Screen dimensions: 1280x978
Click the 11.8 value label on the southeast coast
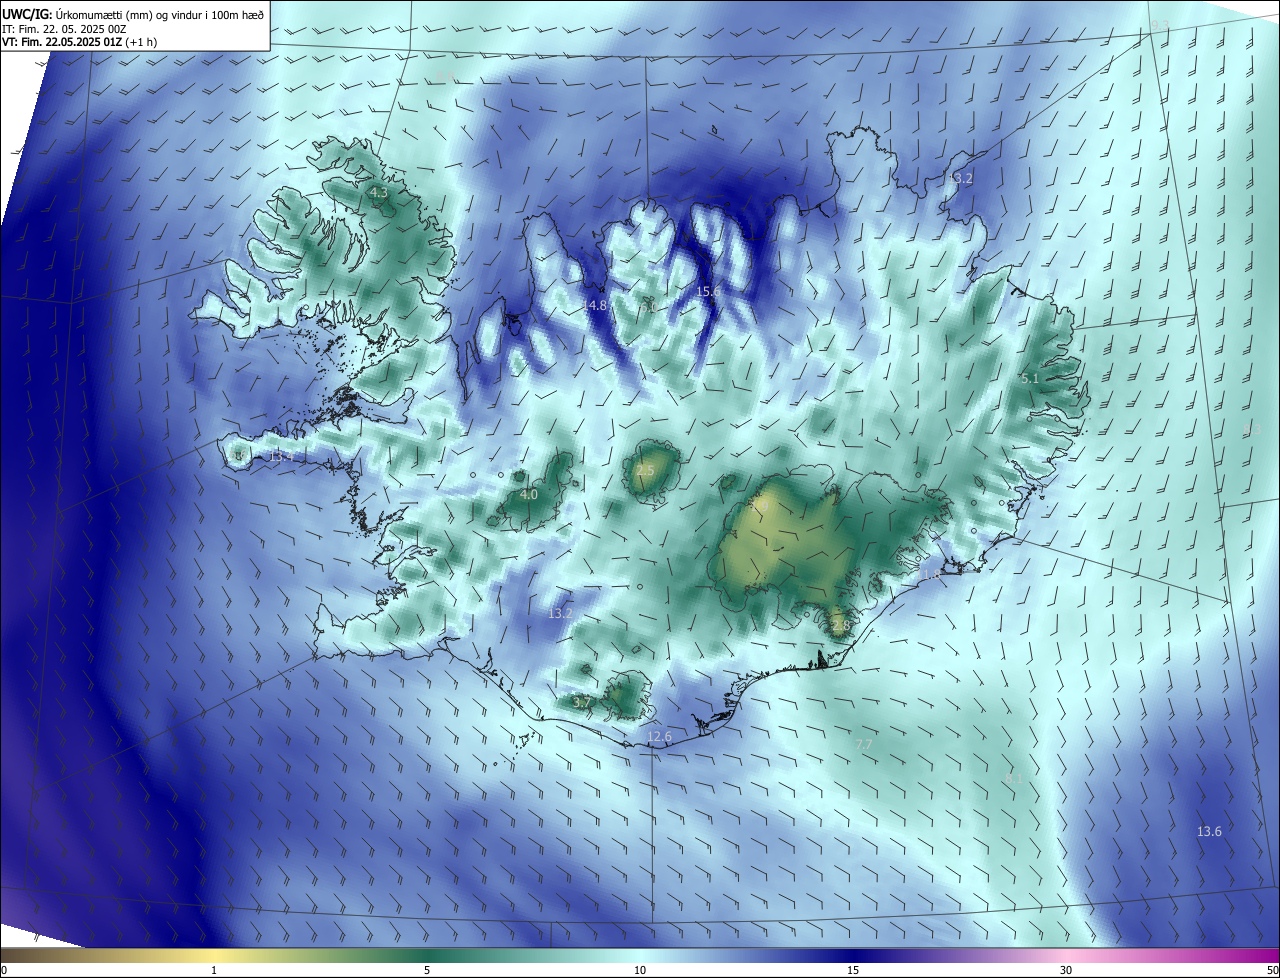click(x=931, y=575)
